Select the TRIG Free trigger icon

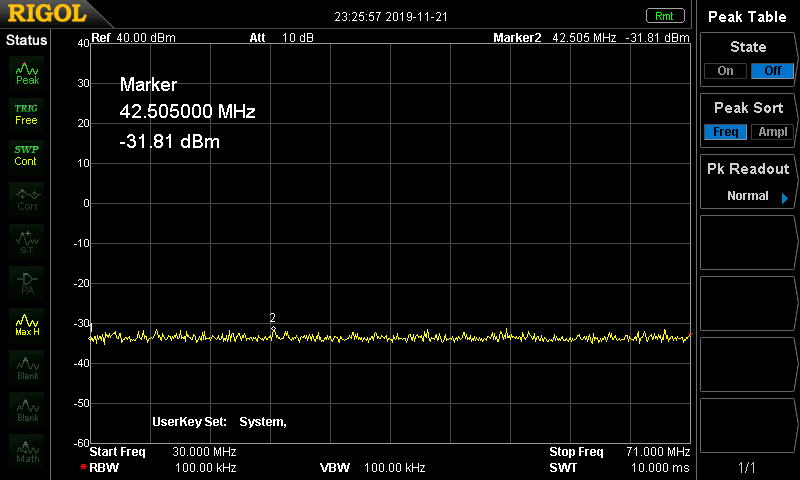27,114
